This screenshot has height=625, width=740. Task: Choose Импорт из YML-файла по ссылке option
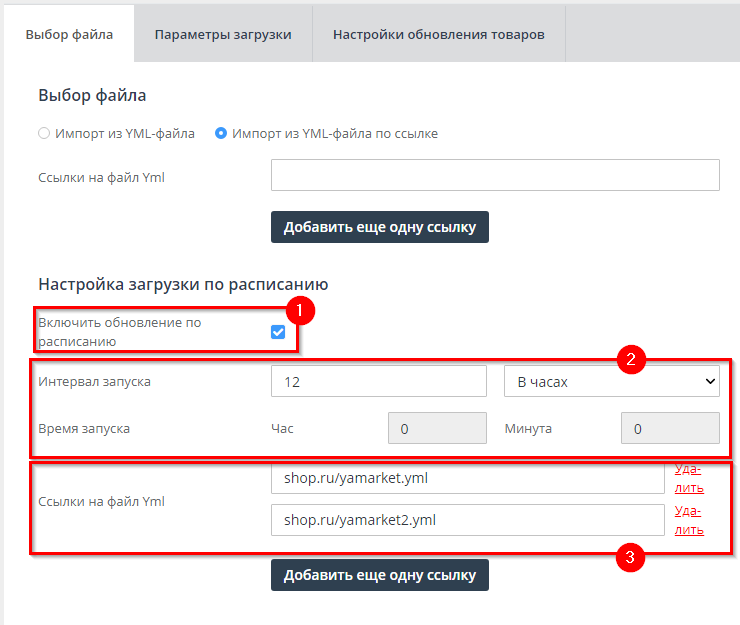click(221, 133)
